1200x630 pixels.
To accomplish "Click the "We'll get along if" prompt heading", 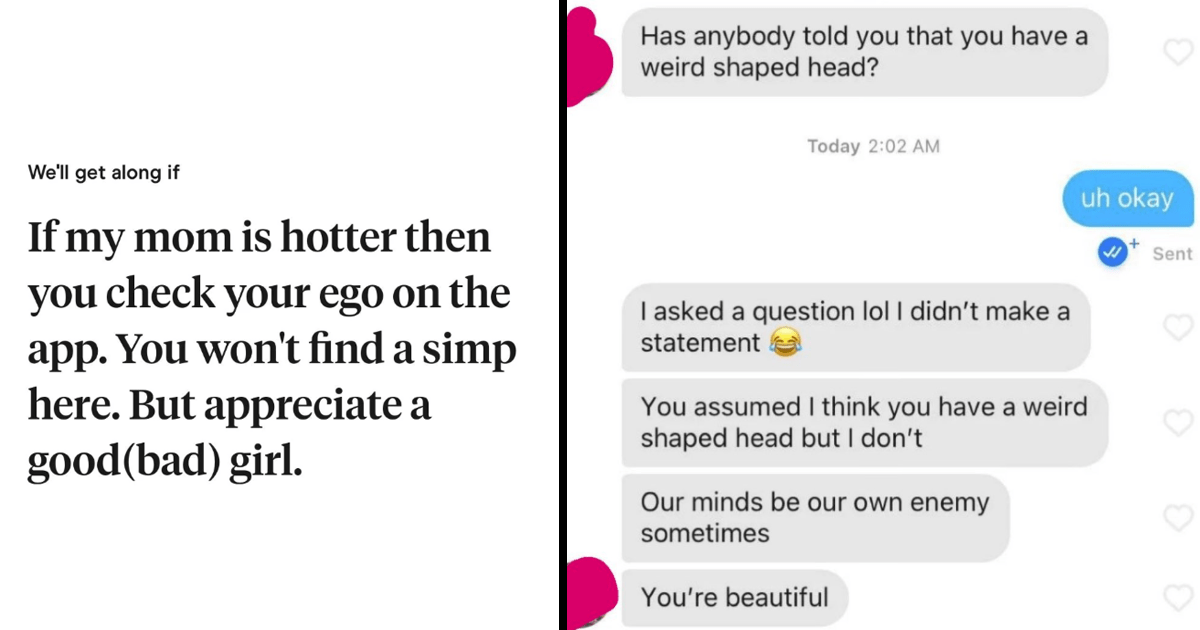I will coord(104,172).
